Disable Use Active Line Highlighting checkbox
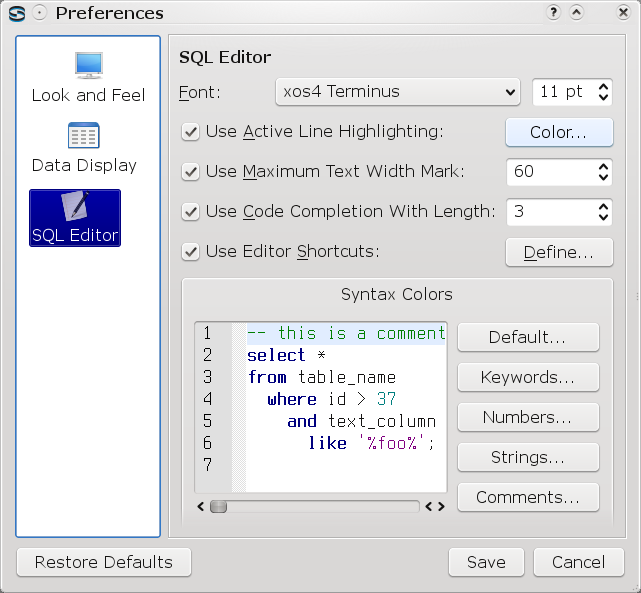This screenshot has height=593, width=641. 190,132
